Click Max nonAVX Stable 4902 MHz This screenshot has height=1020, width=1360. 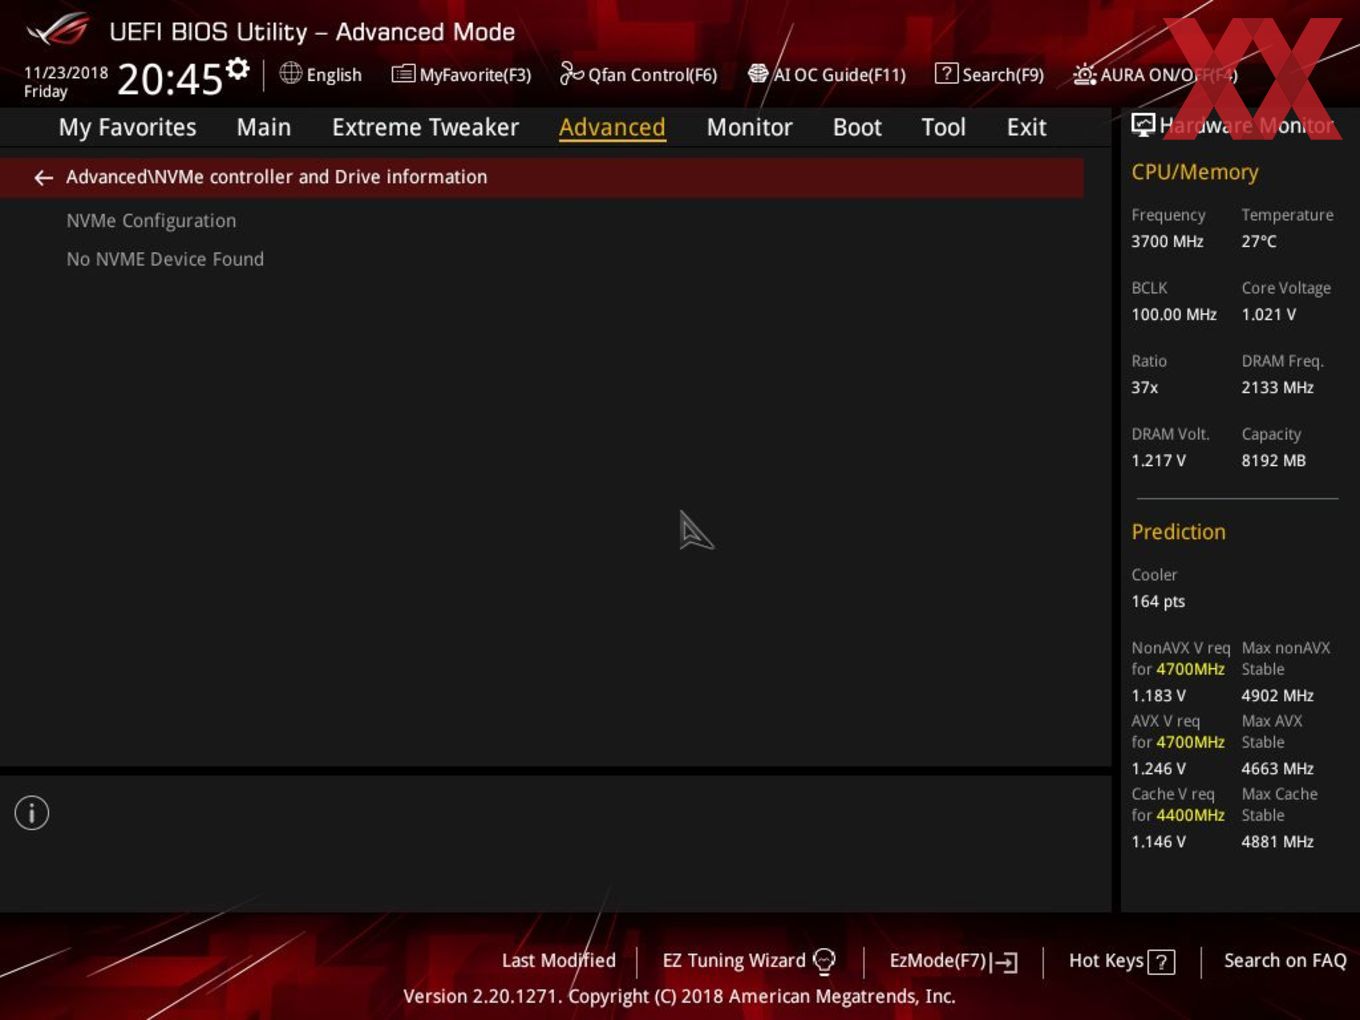point(1277,696)
